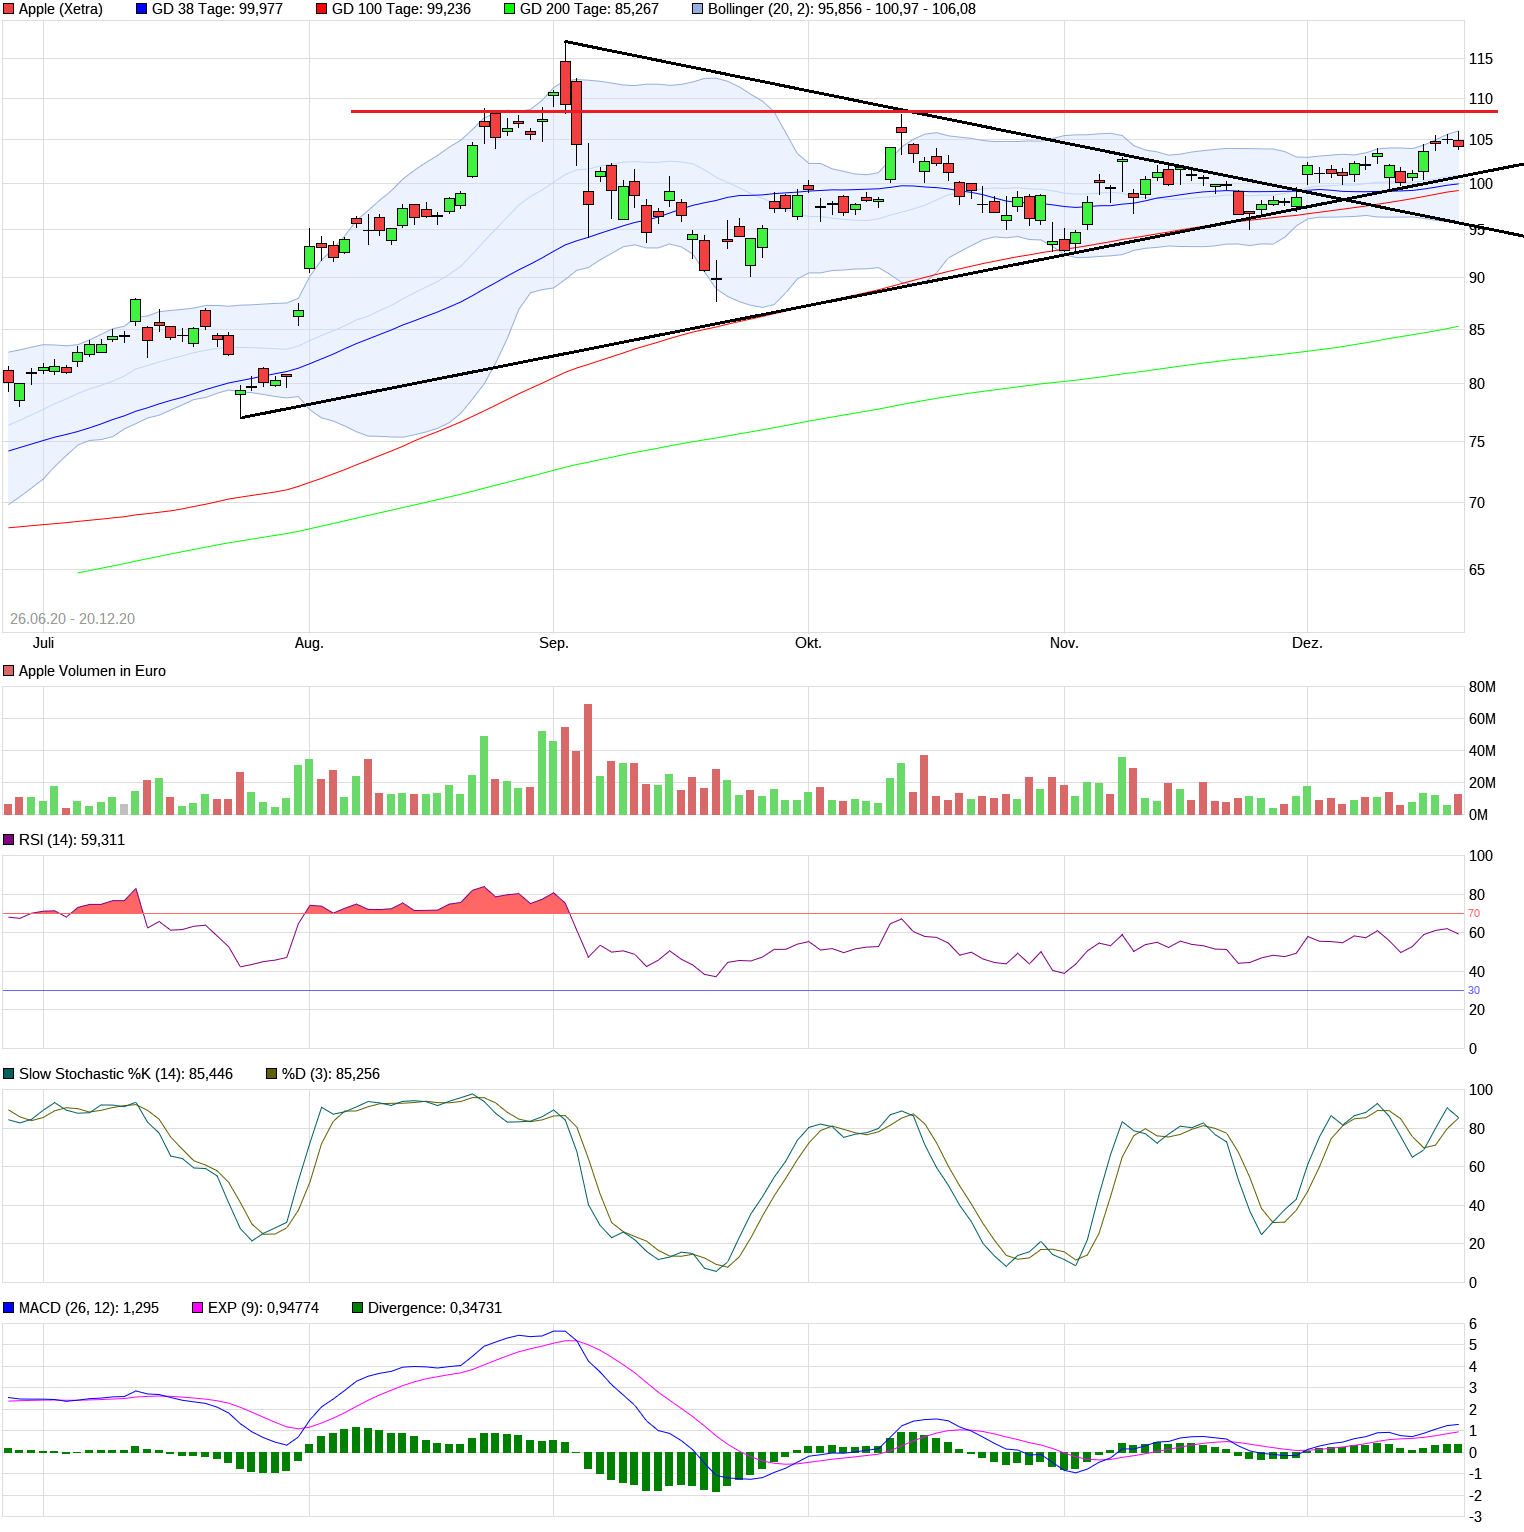This screenshot has height=1532, width=1524.
Task: Click the red 70 RSI threshold label
Action: [1474, 914]
